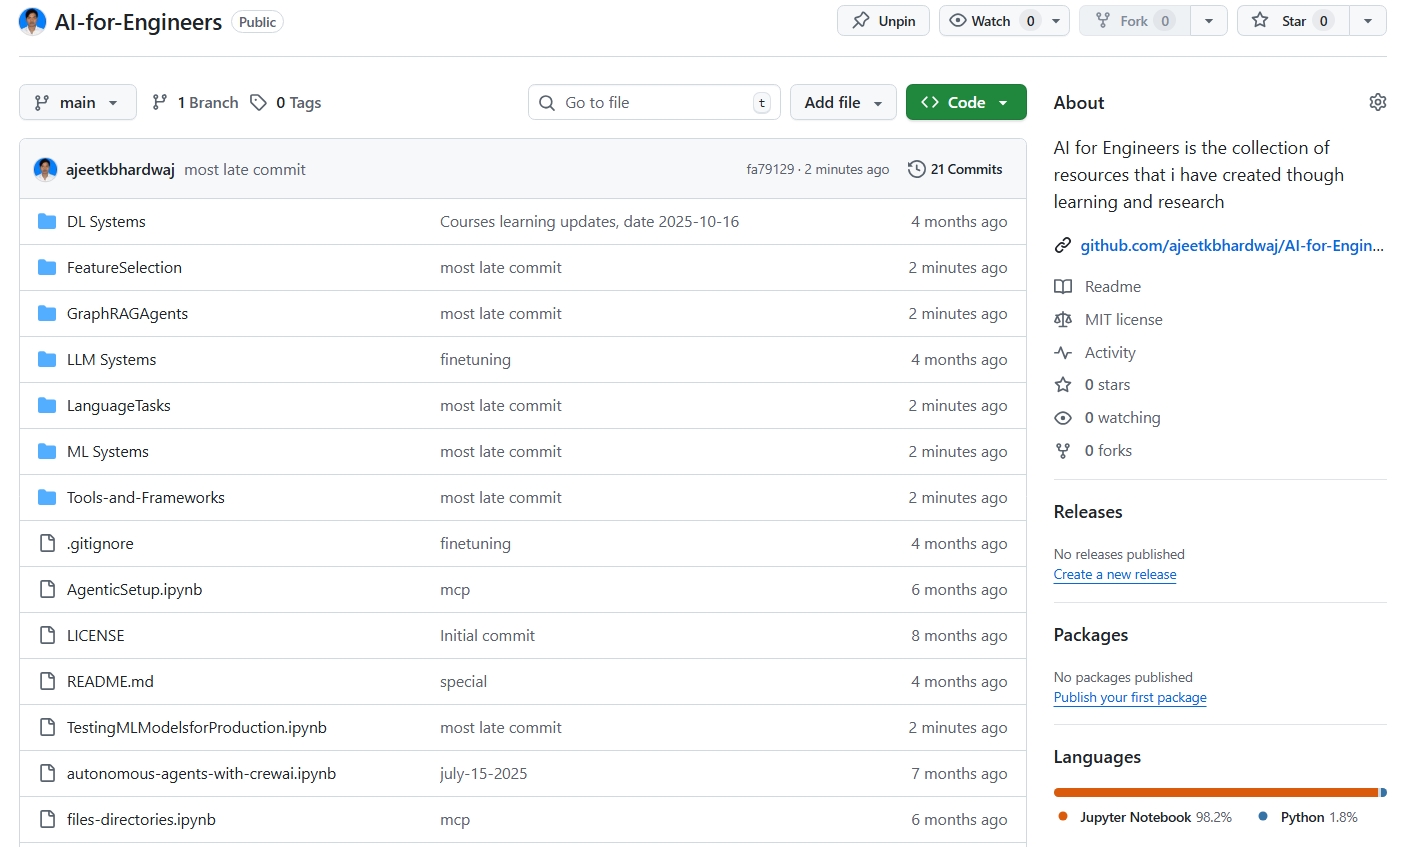Open the About settings gear icon
The image size is (1403, 847).
(x=1377, y=102)
